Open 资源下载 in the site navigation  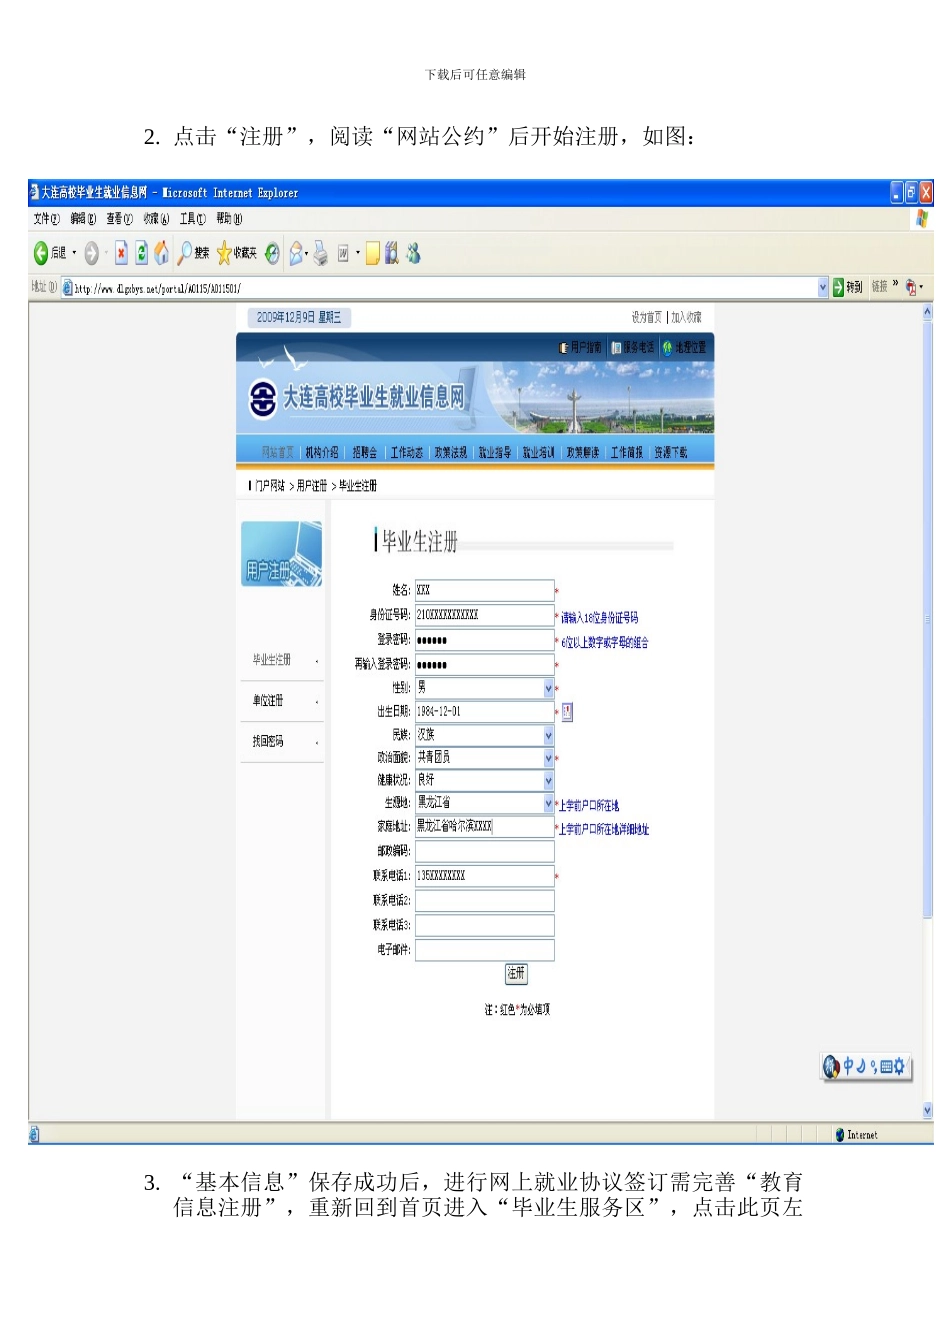[x=671, y=452]
